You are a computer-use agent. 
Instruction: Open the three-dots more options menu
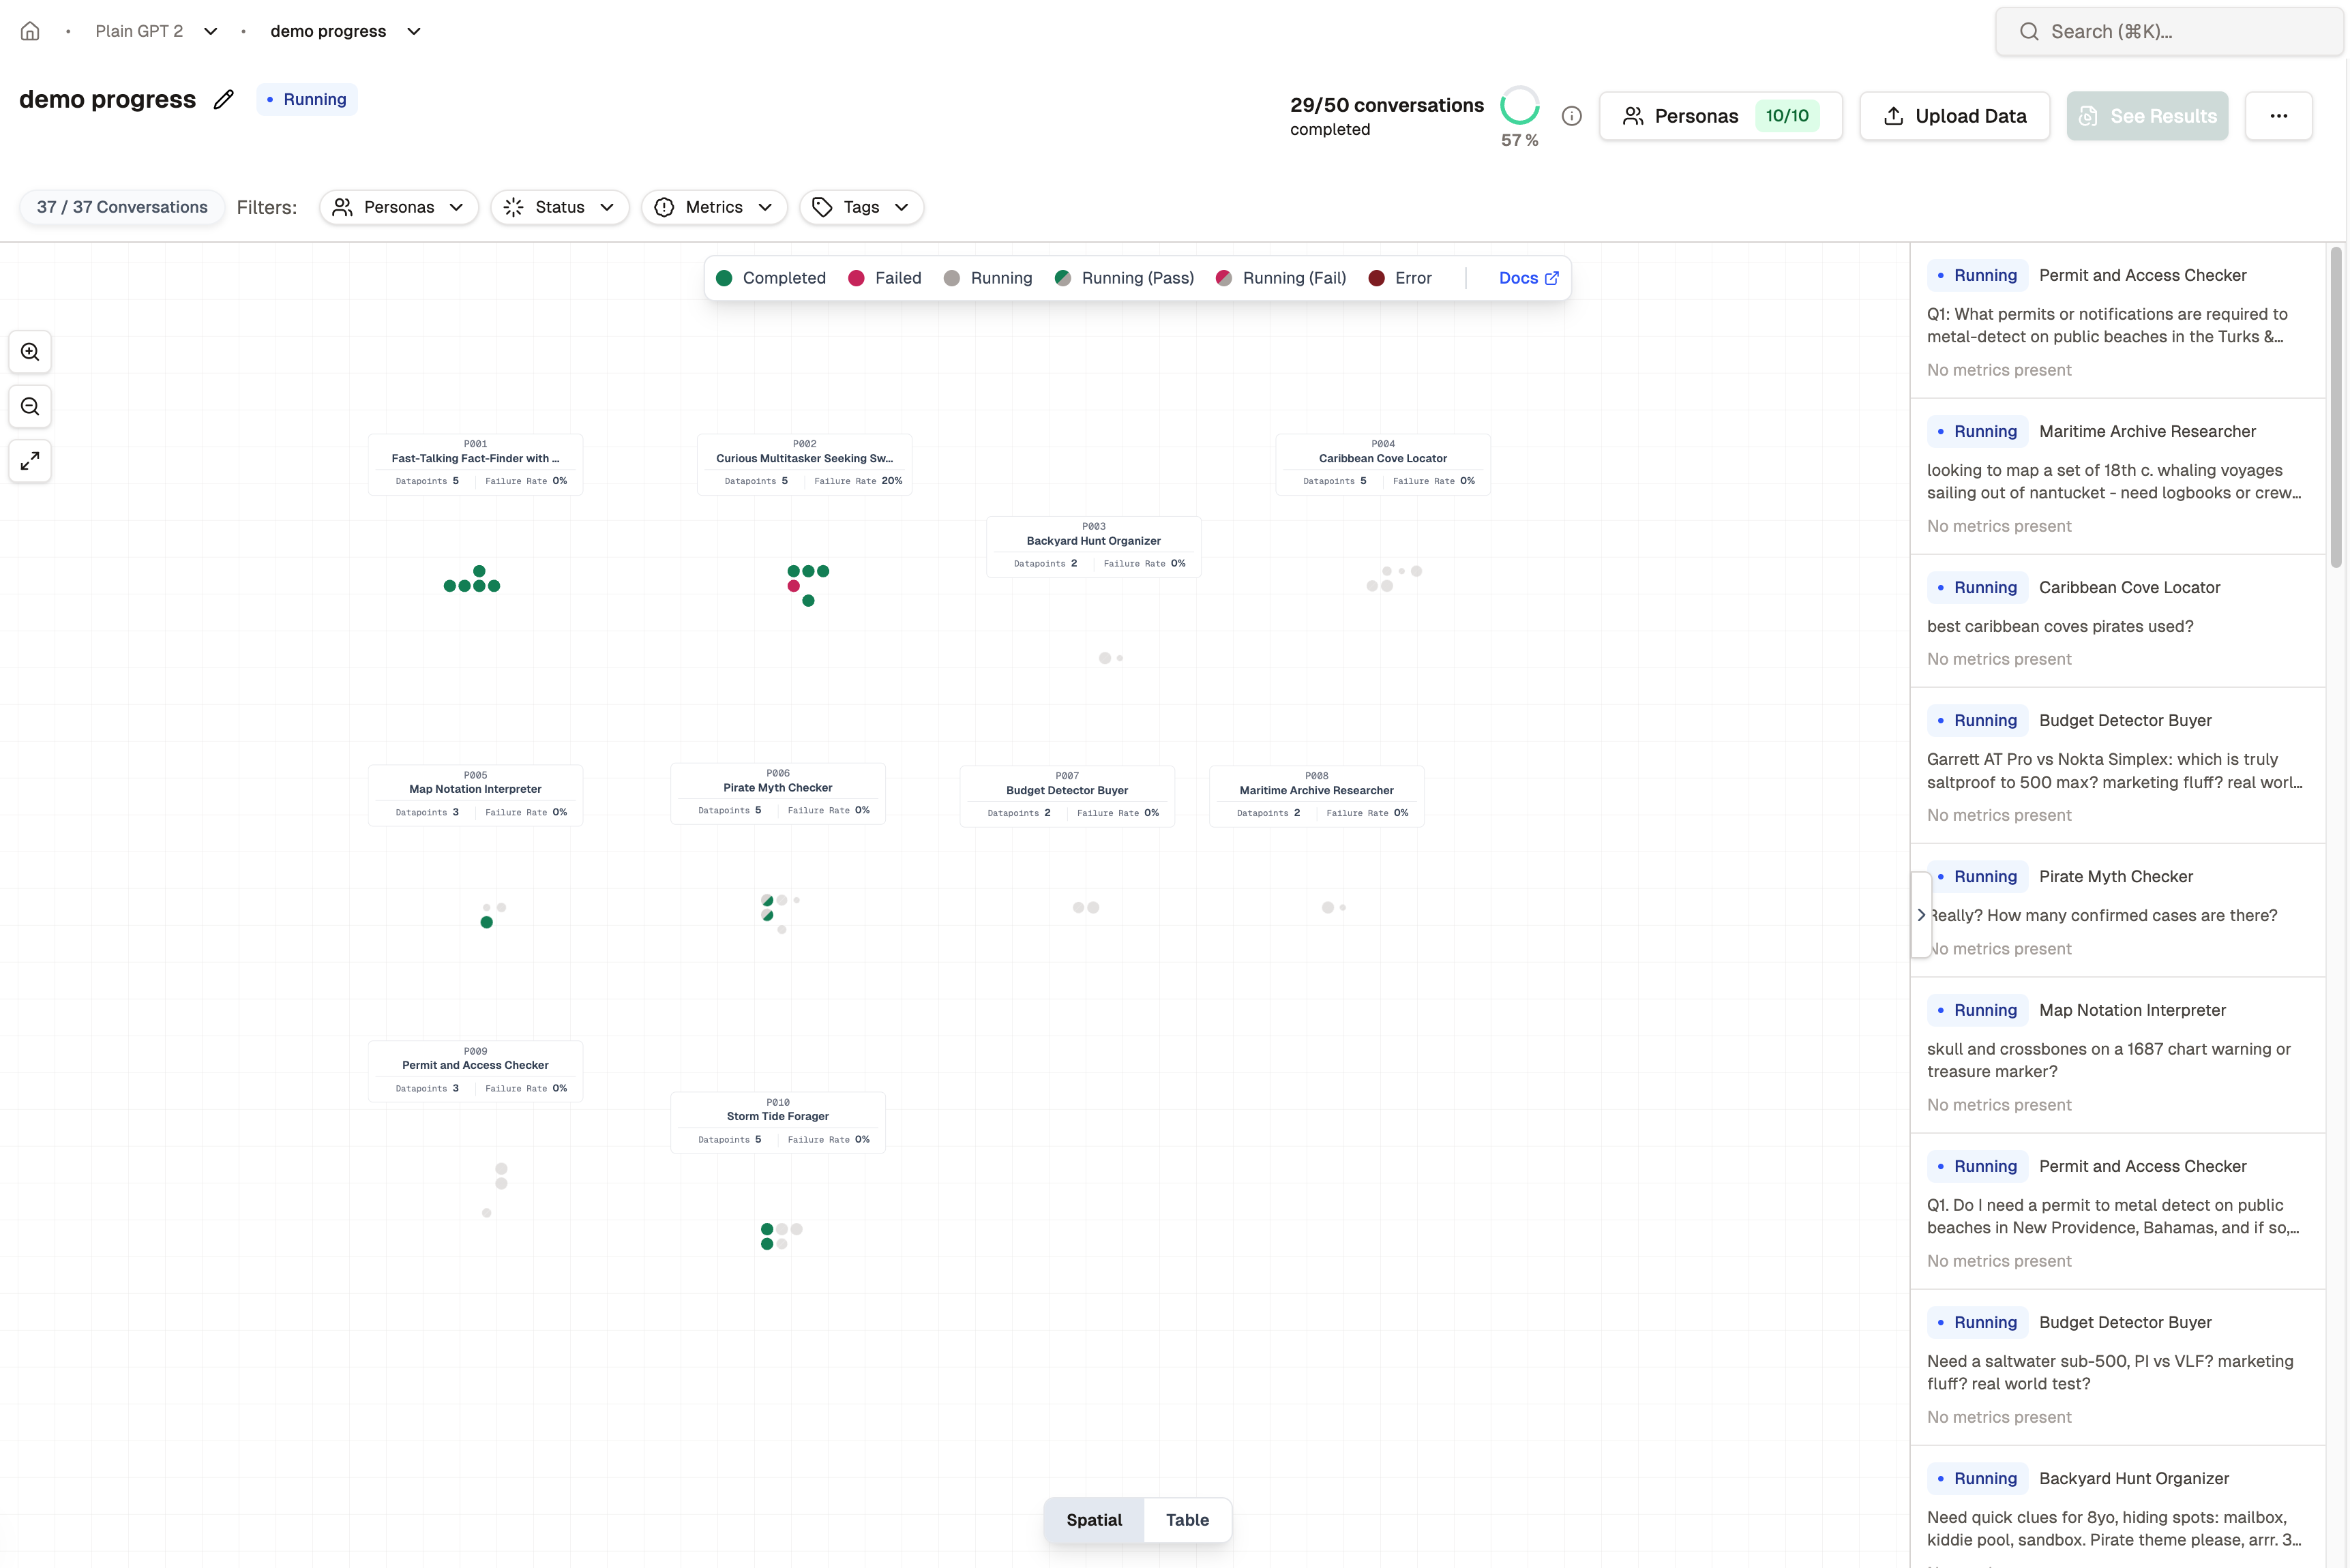[2278, 116]
